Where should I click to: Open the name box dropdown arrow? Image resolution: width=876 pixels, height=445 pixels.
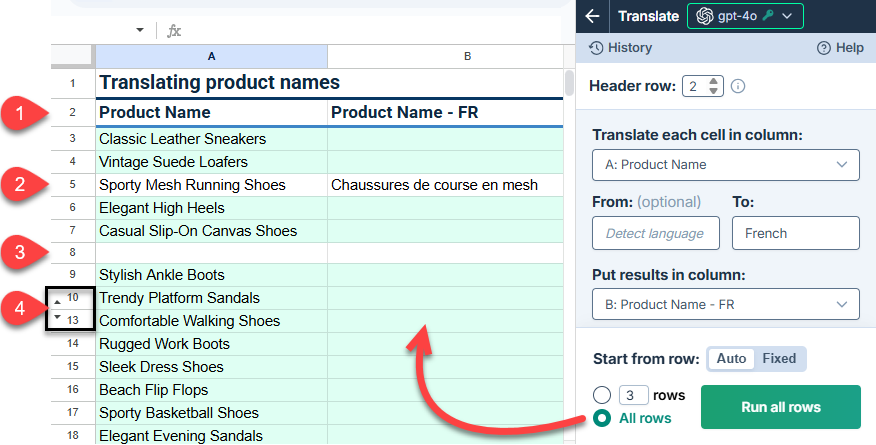(x=140, y=31)
